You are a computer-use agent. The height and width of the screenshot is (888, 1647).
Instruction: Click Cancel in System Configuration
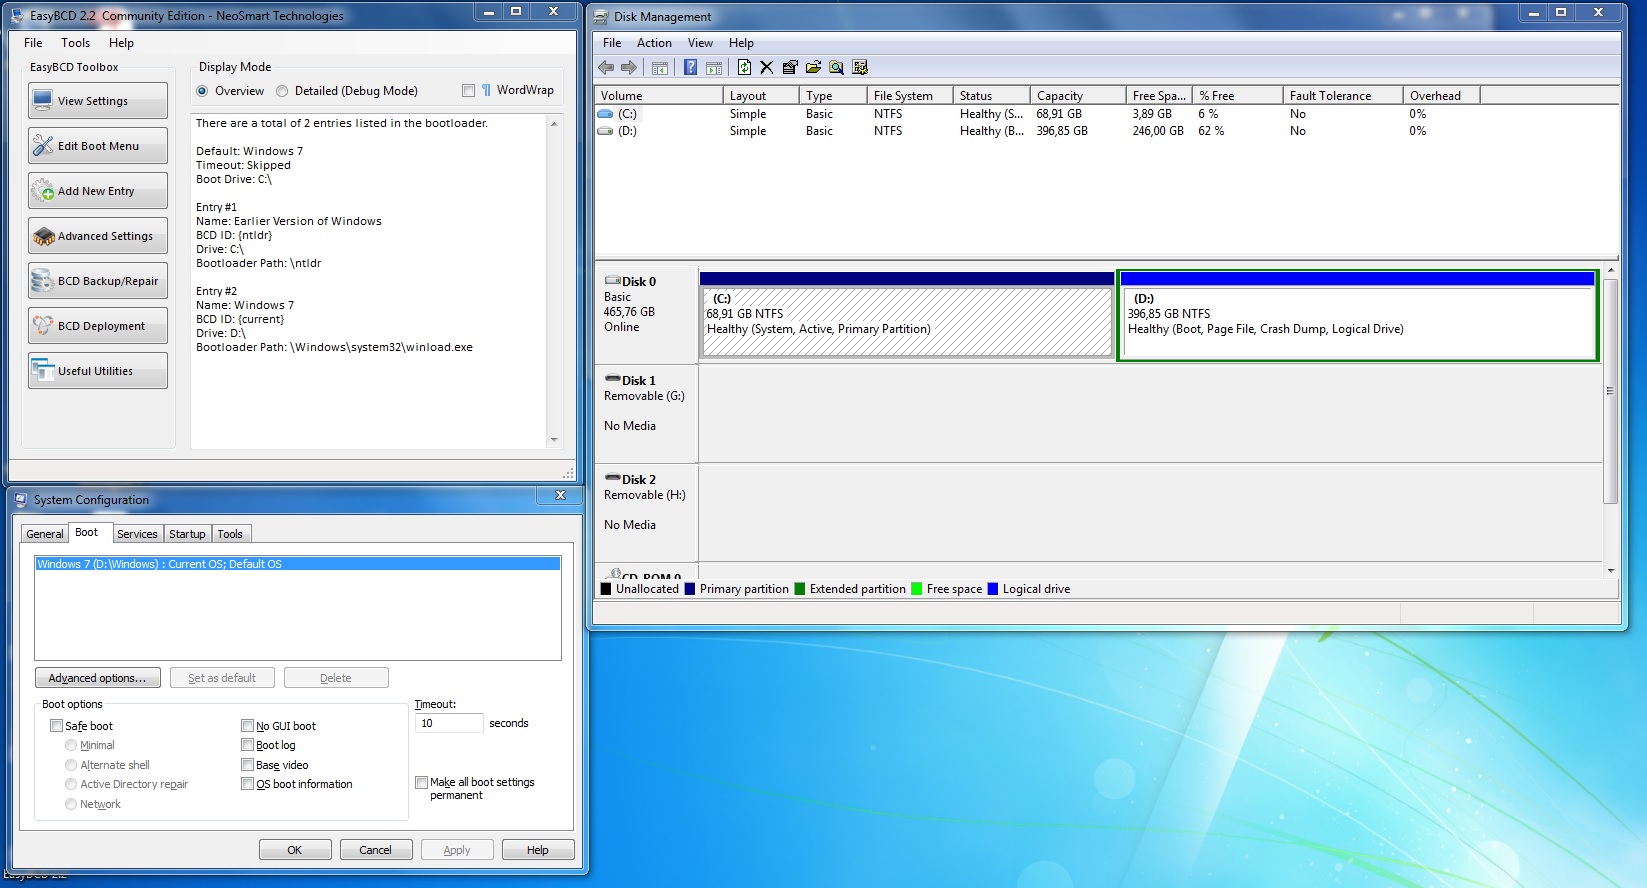pos(376,850)
